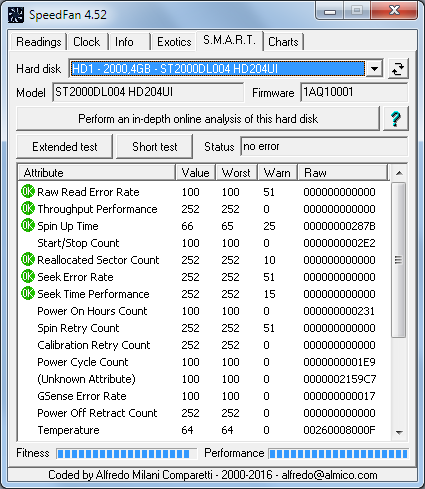425x489 pixels.
Task: Click the scrollbar down arrow
Action: (x=399, y=433)
